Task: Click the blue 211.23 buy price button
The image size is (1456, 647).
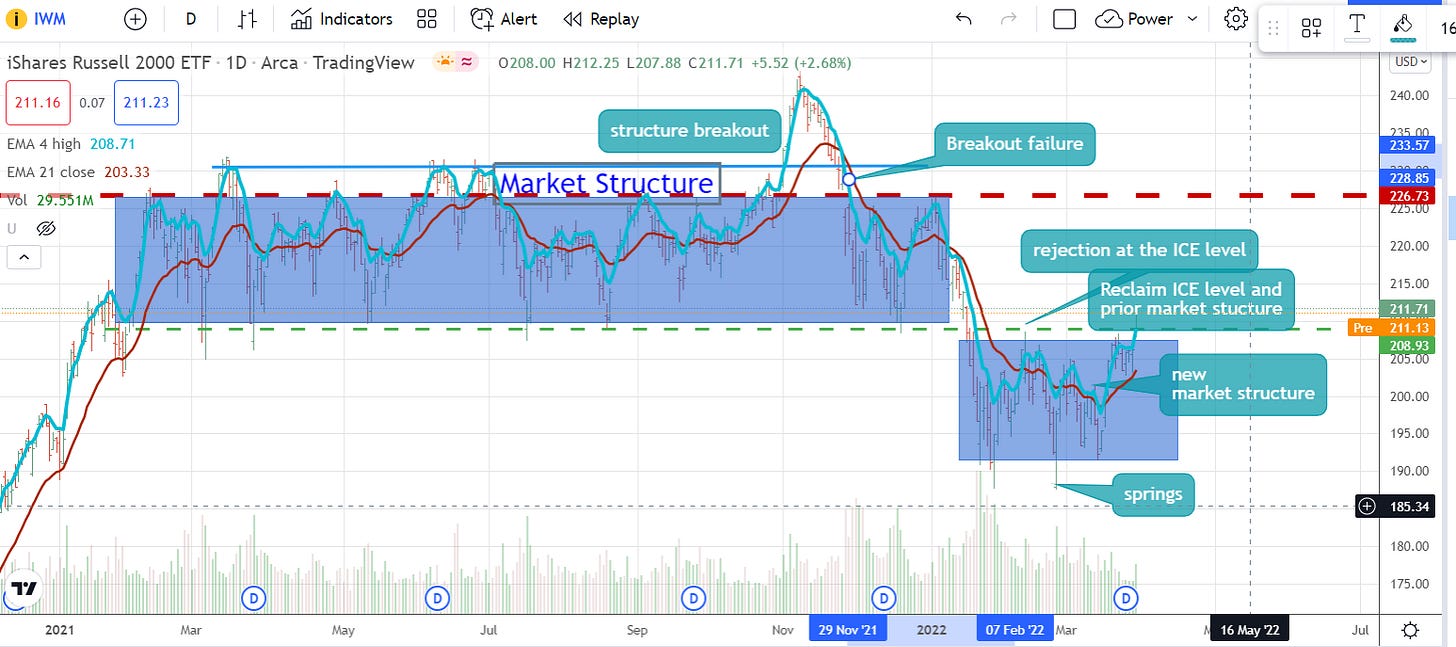Action: tap(146, 102)
